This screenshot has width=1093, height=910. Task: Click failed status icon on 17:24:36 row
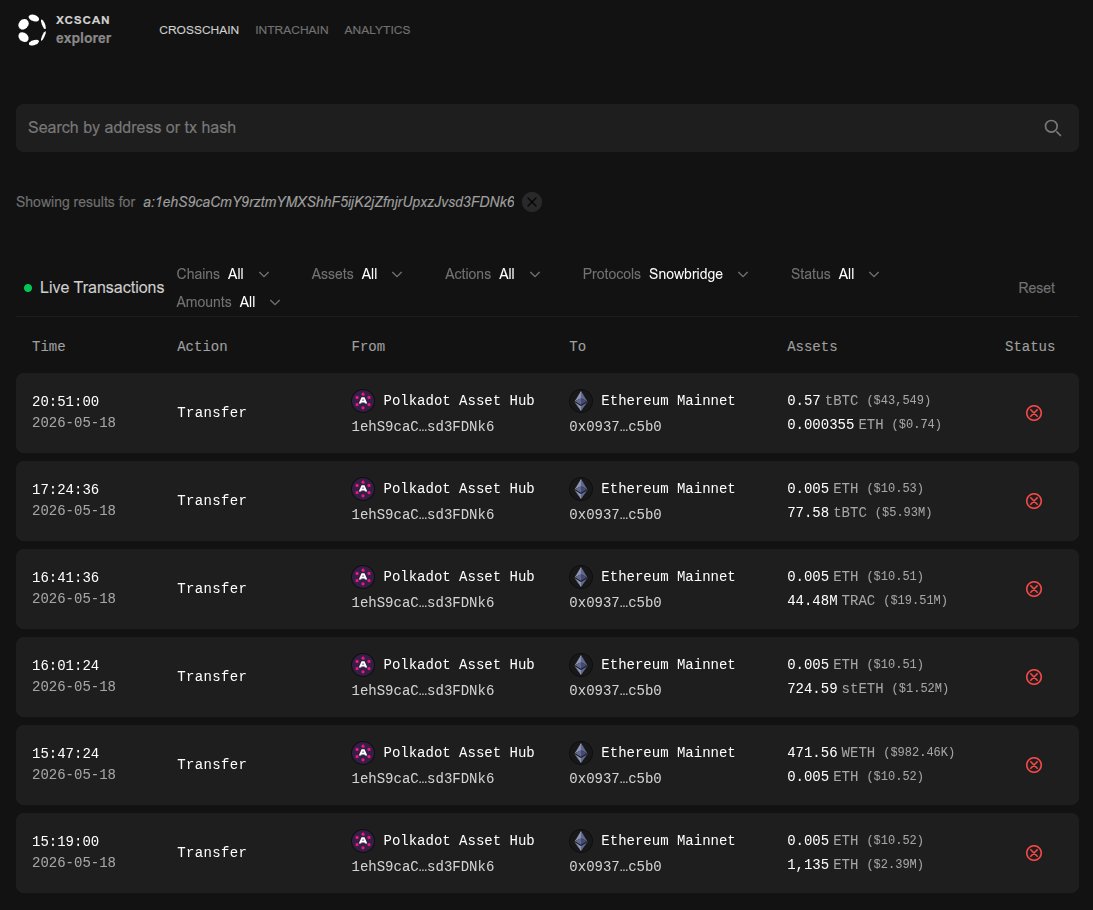click(x=1034, y=501)
